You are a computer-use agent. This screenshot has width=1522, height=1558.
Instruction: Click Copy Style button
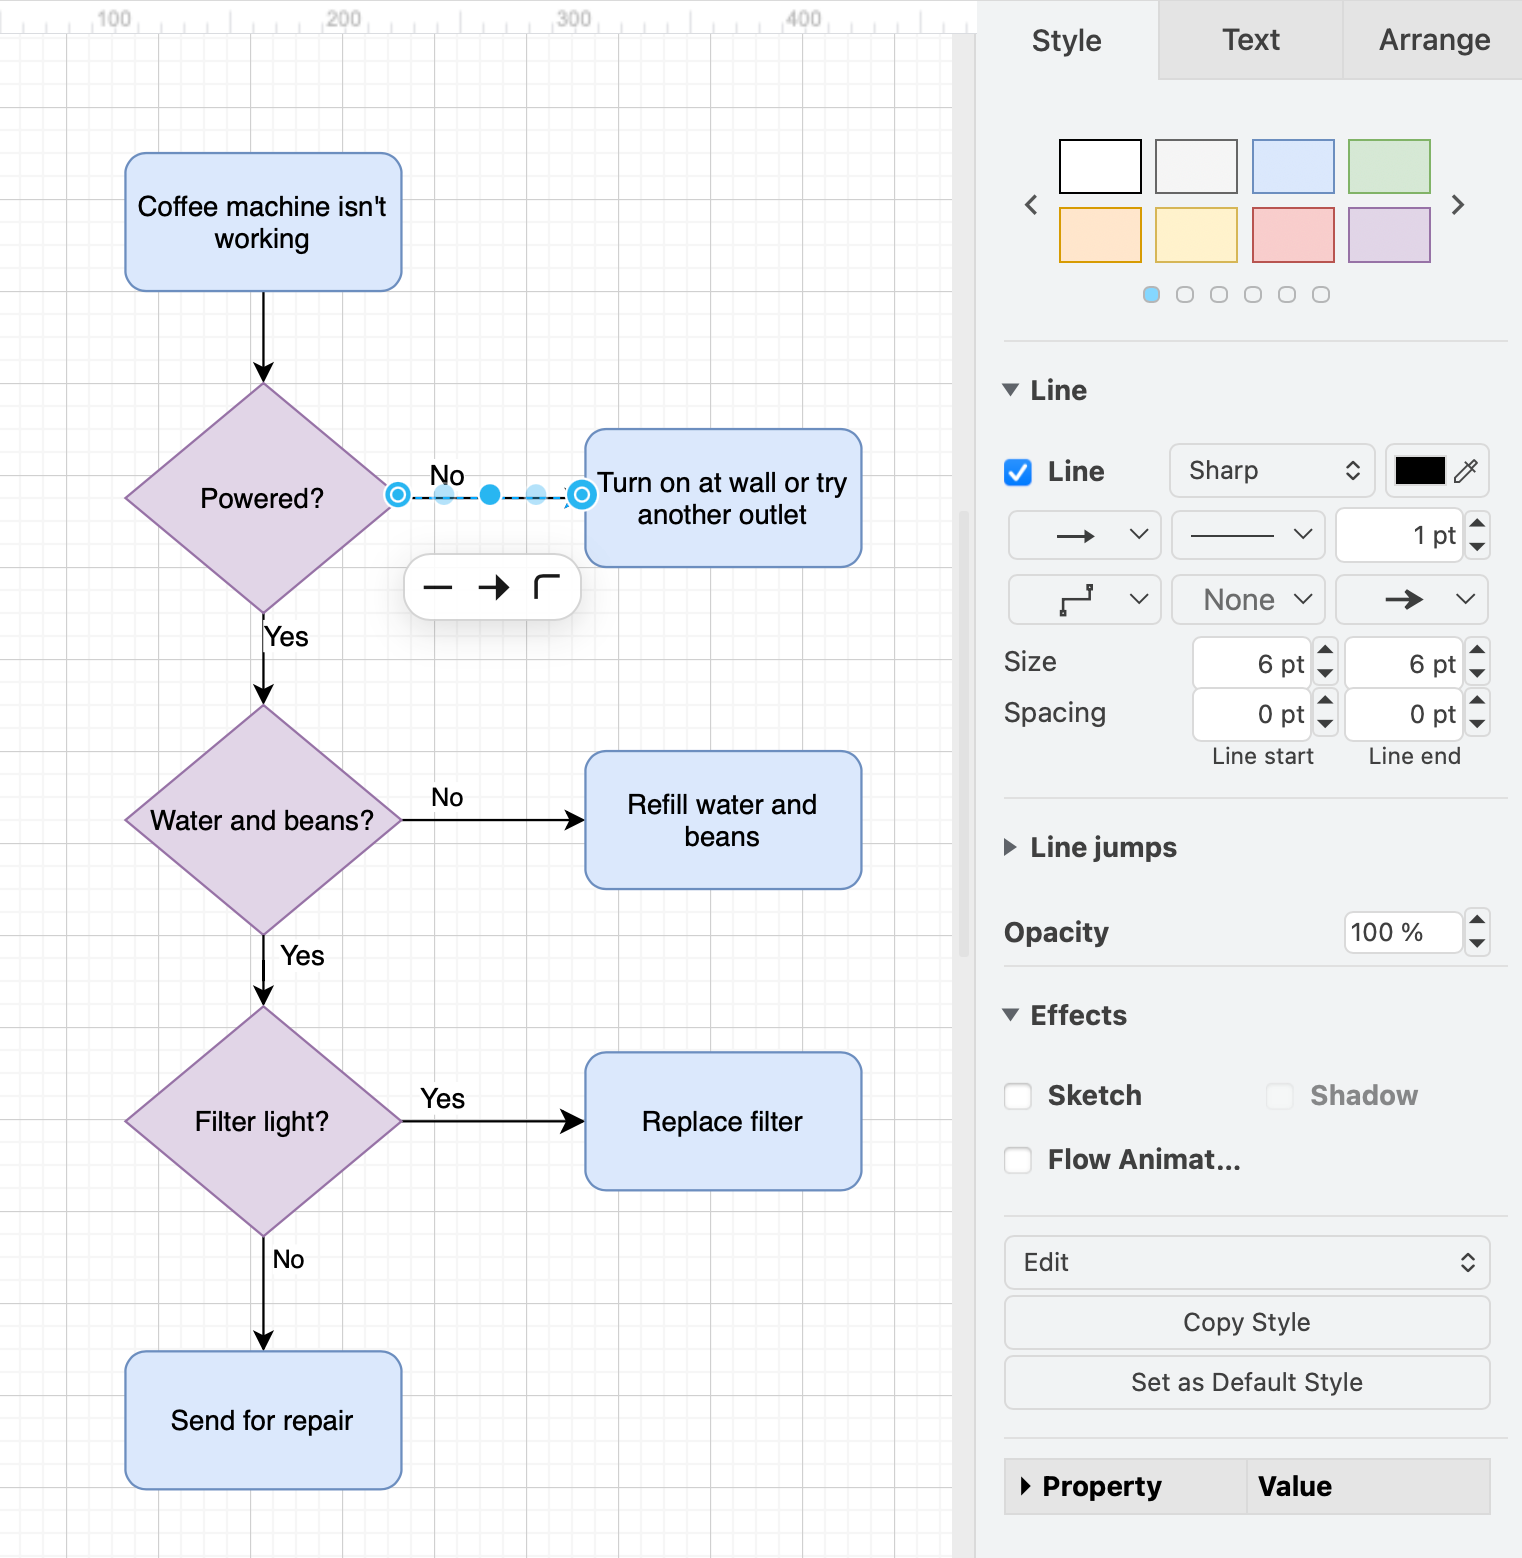(1247, 1322)
